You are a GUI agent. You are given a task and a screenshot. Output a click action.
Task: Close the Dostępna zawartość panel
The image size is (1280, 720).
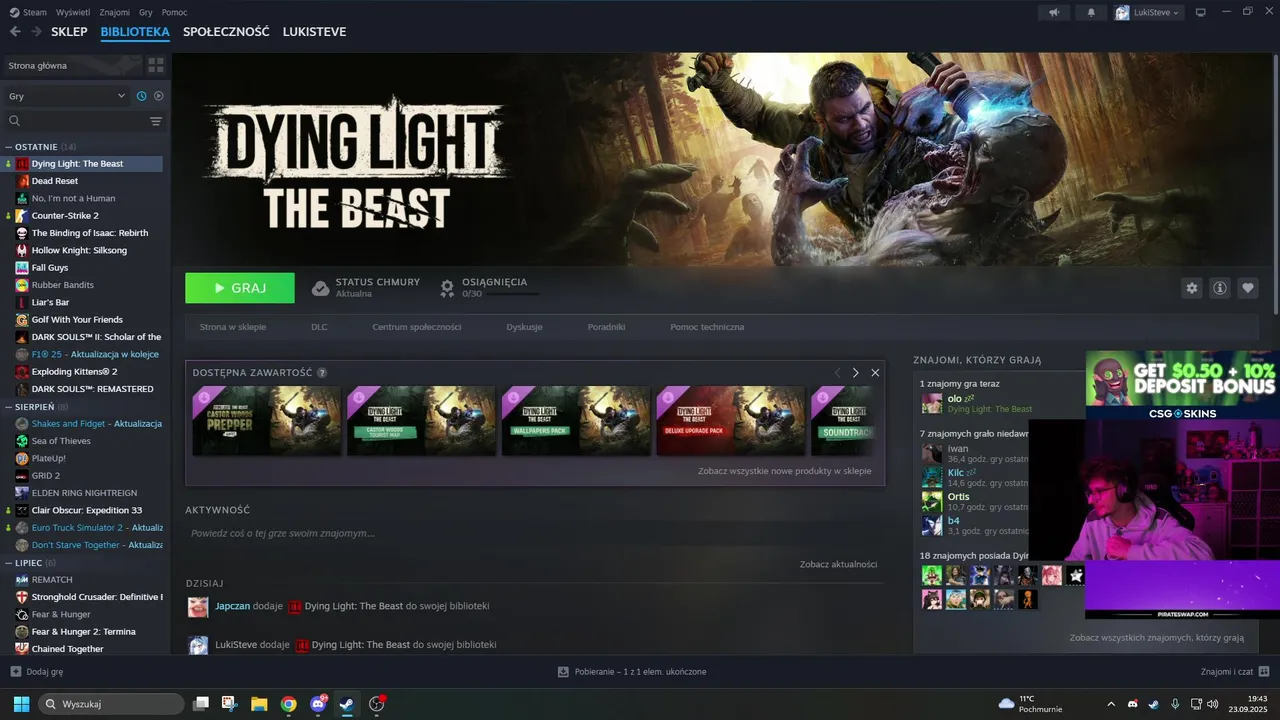tap(875, 372)
